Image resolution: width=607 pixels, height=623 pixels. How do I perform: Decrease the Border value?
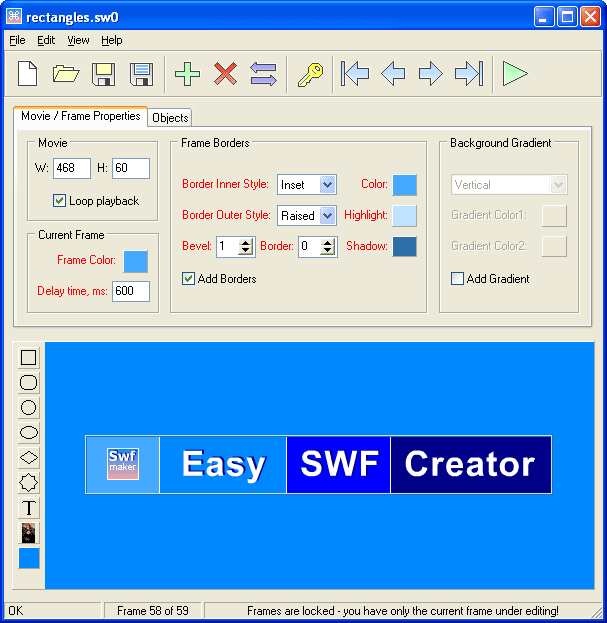(x=327, y=251)
